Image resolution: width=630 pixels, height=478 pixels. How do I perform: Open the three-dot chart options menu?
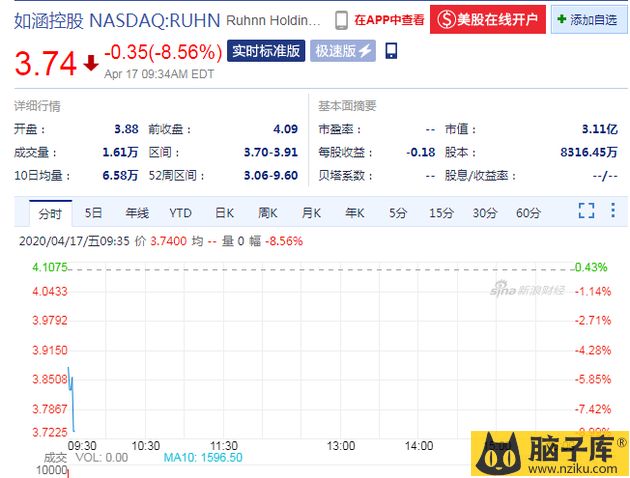coord(613,210)
